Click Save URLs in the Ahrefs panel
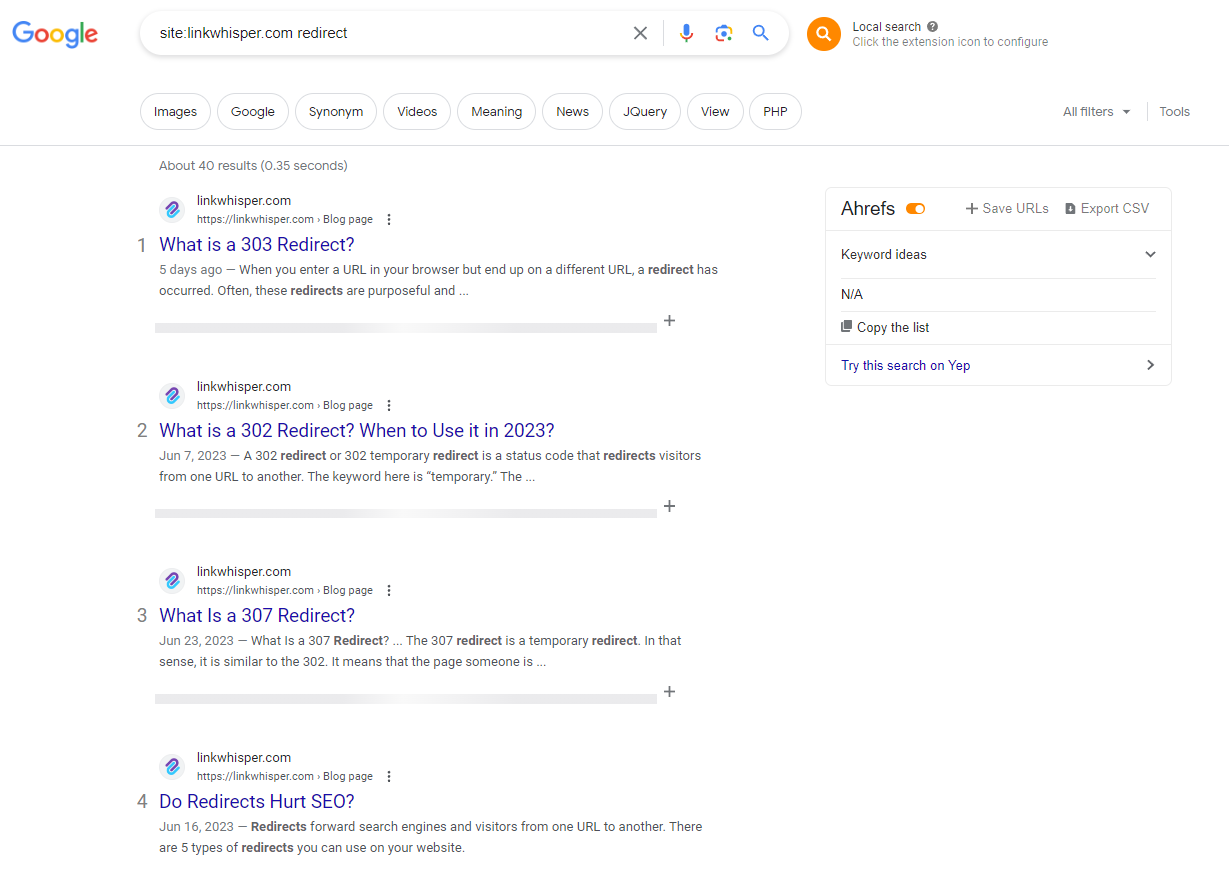The image size is (1229, 869). [x=1007, y=208]
